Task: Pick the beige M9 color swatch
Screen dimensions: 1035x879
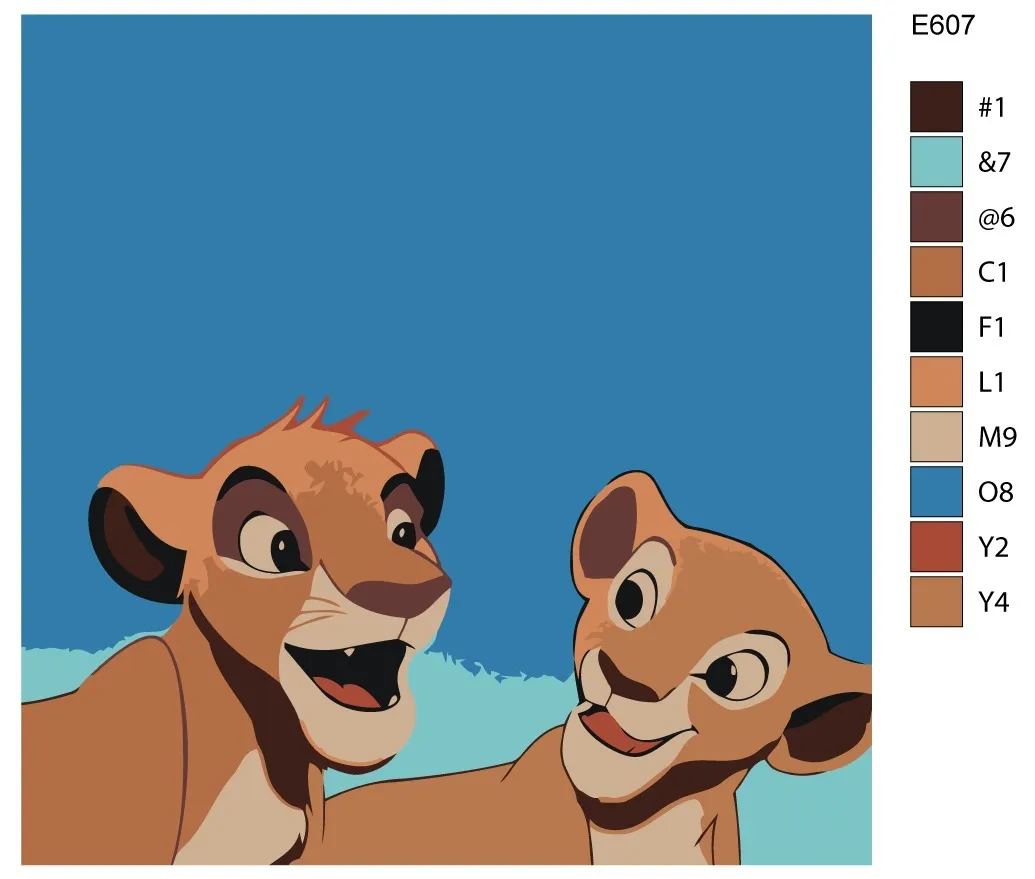Action: pos(936,436)
